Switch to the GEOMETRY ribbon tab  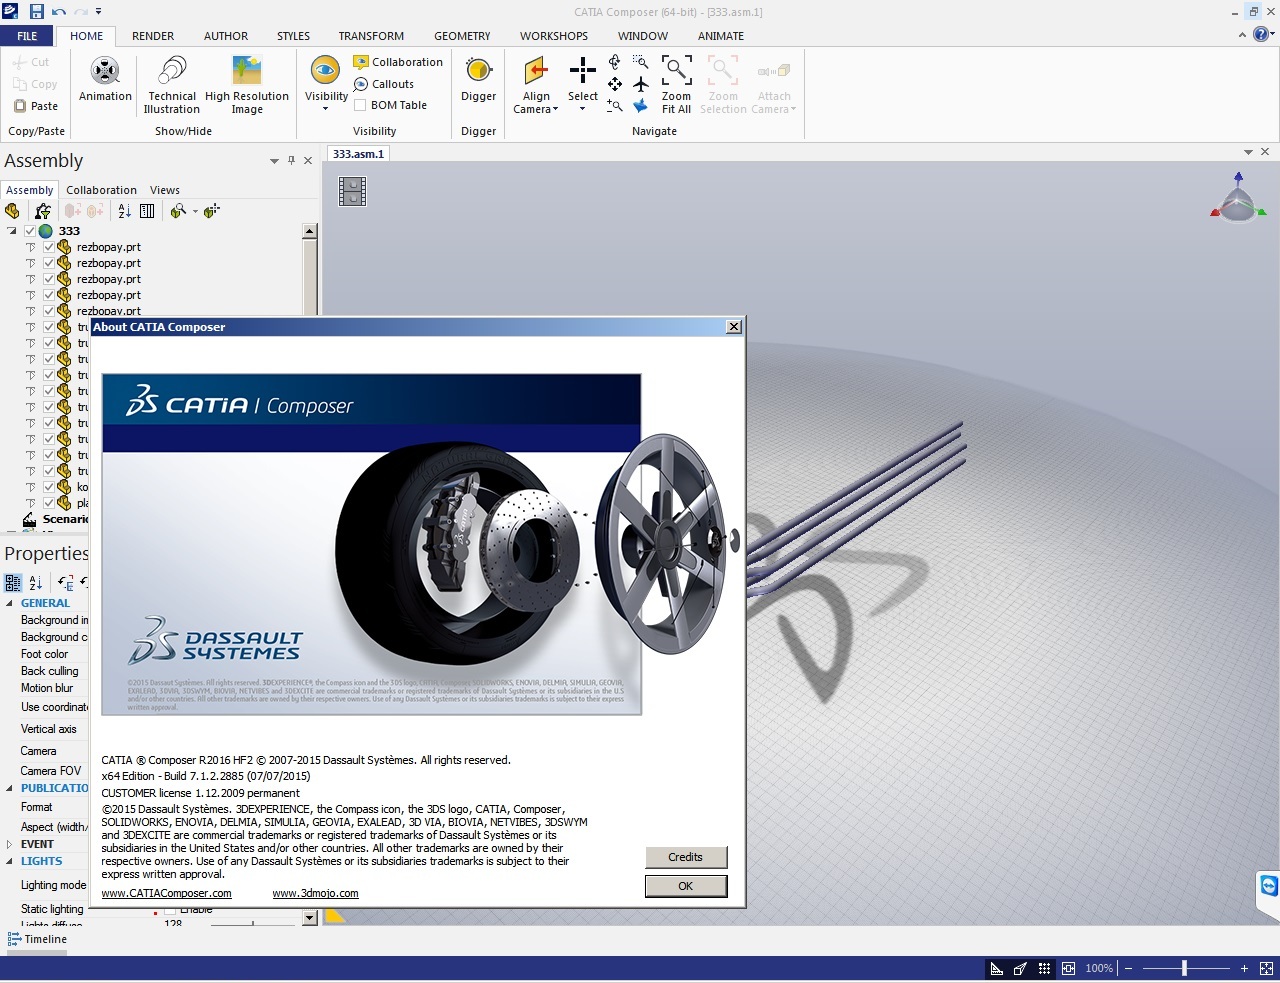(x=462, y=36)
